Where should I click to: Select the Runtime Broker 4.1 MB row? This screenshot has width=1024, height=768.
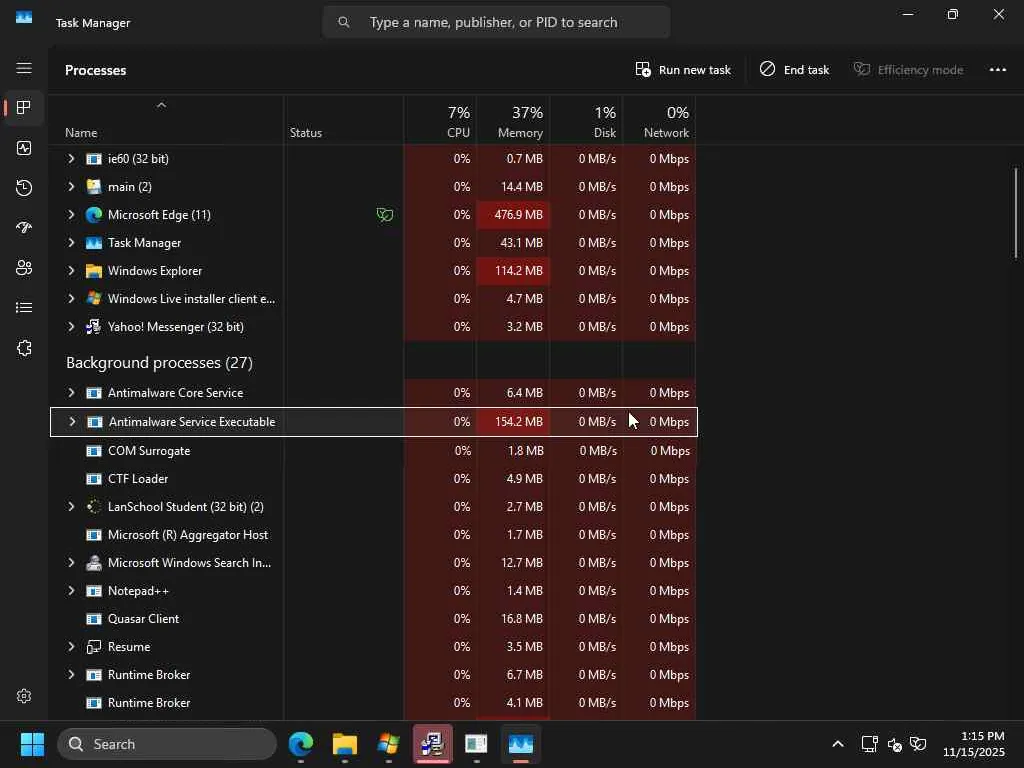point(374,703)
